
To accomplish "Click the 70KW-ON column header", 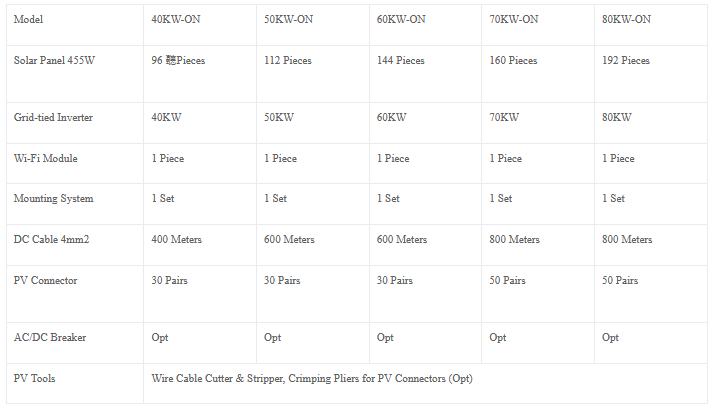I will tap(514, 20).
